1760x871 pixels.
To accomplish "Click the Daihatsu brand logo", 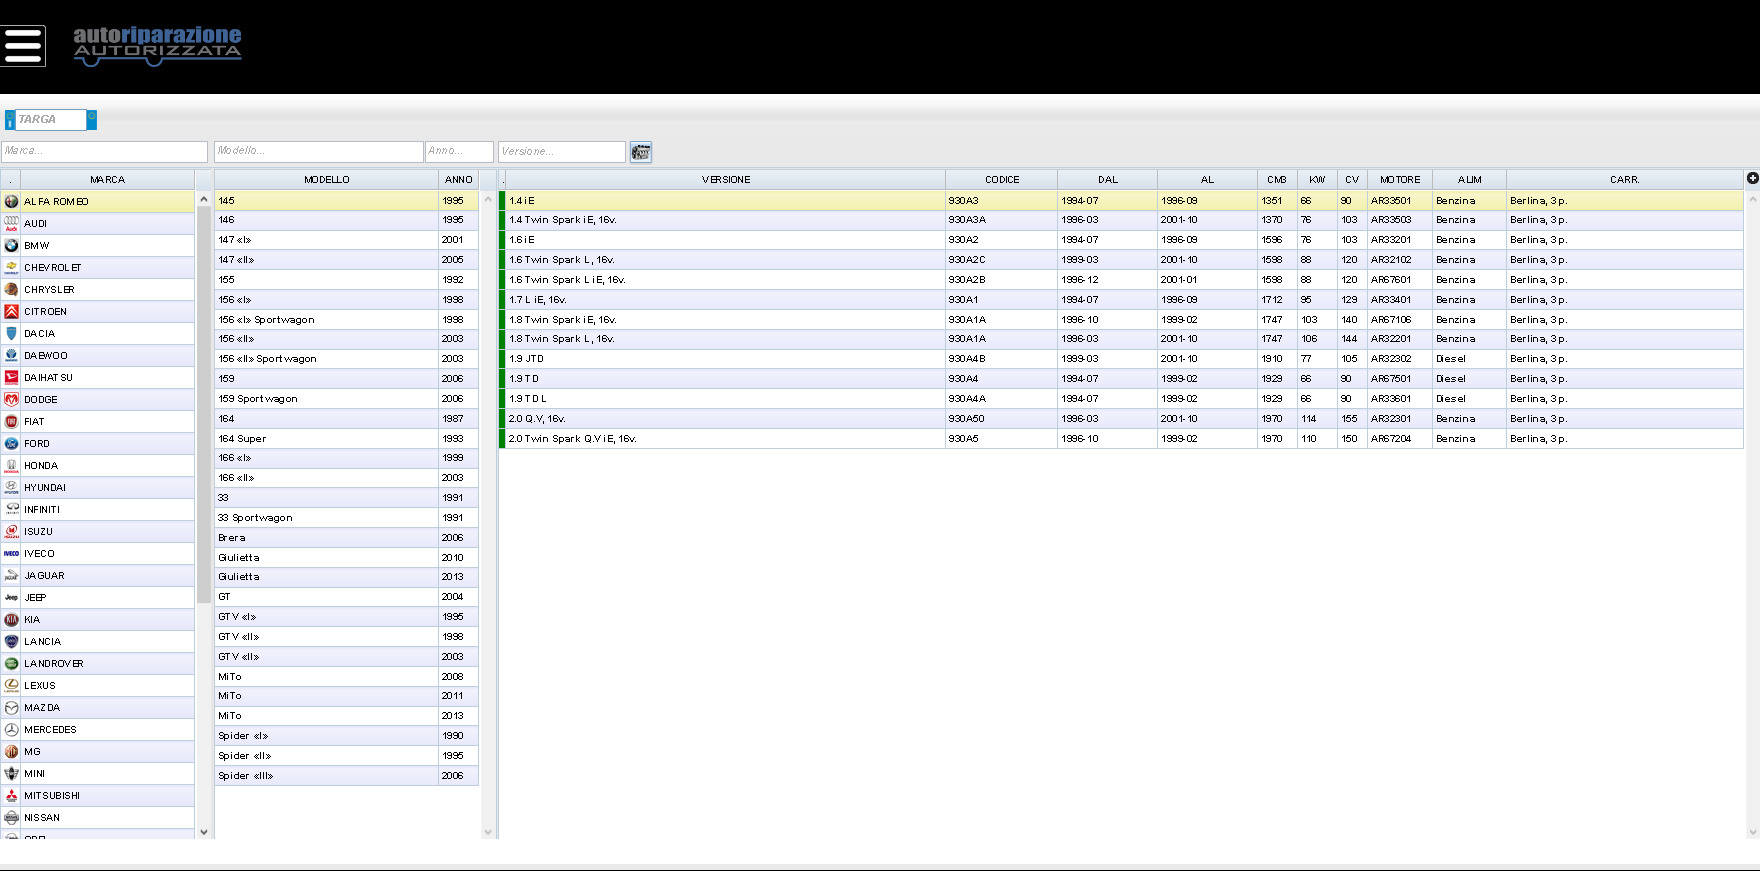I will tap(11, 377).
